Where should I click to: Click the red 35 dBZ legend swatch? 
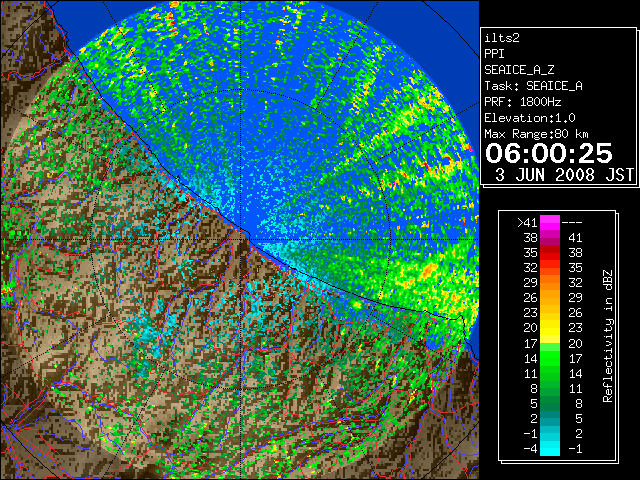point(550,253)
